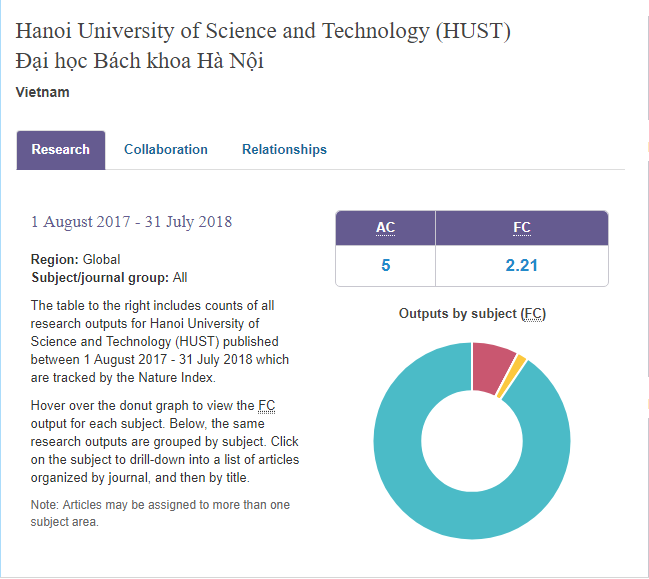Click the Subject/journal group: All label

(109, 278)
